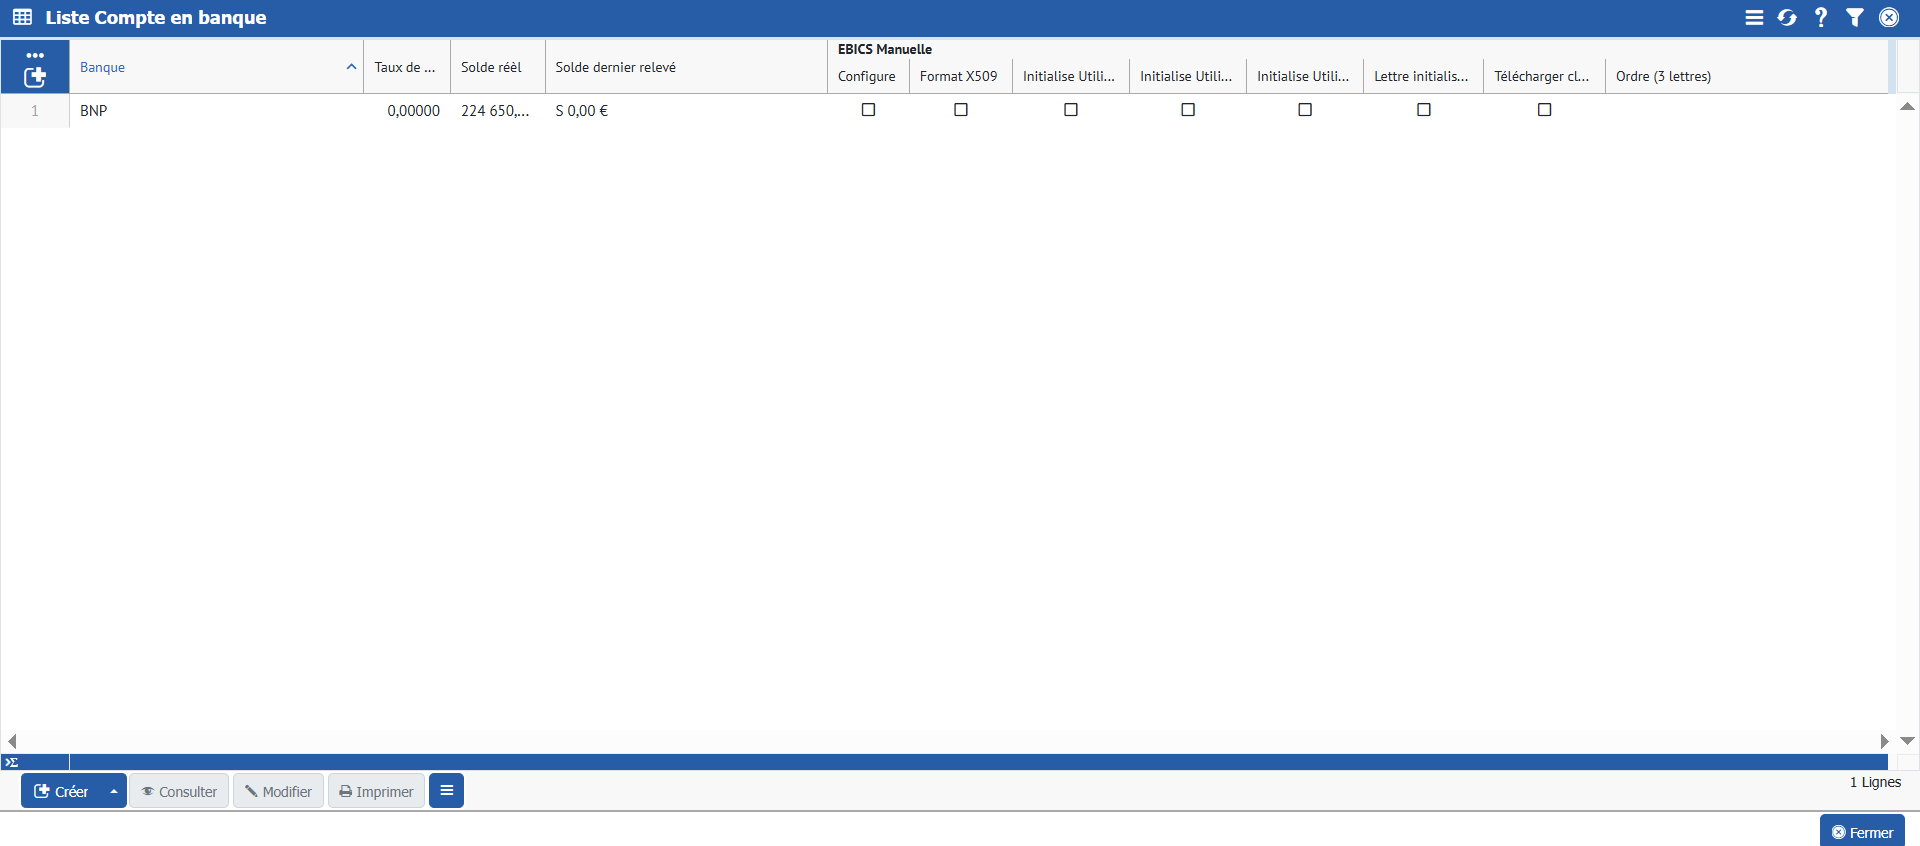Screen dimensions: 1920x846
Task: Open help with the question mark icon
Action: [x=1821, y=18]
